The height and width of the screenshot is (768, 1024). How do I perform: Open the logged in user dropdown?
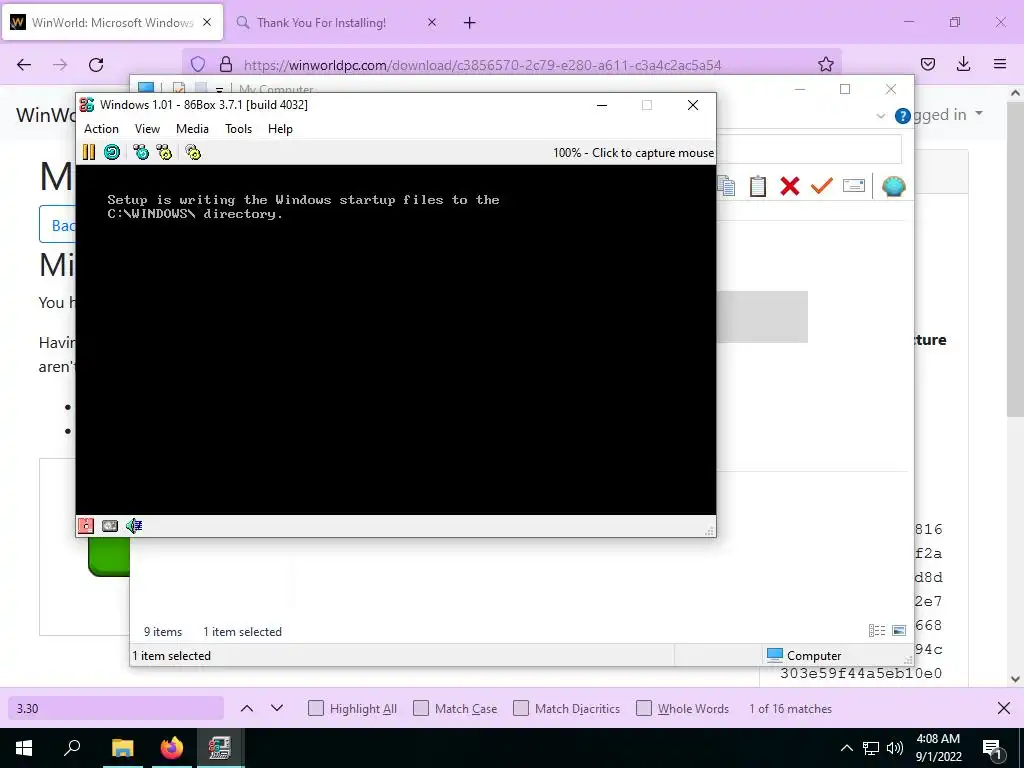coord(947,115)
